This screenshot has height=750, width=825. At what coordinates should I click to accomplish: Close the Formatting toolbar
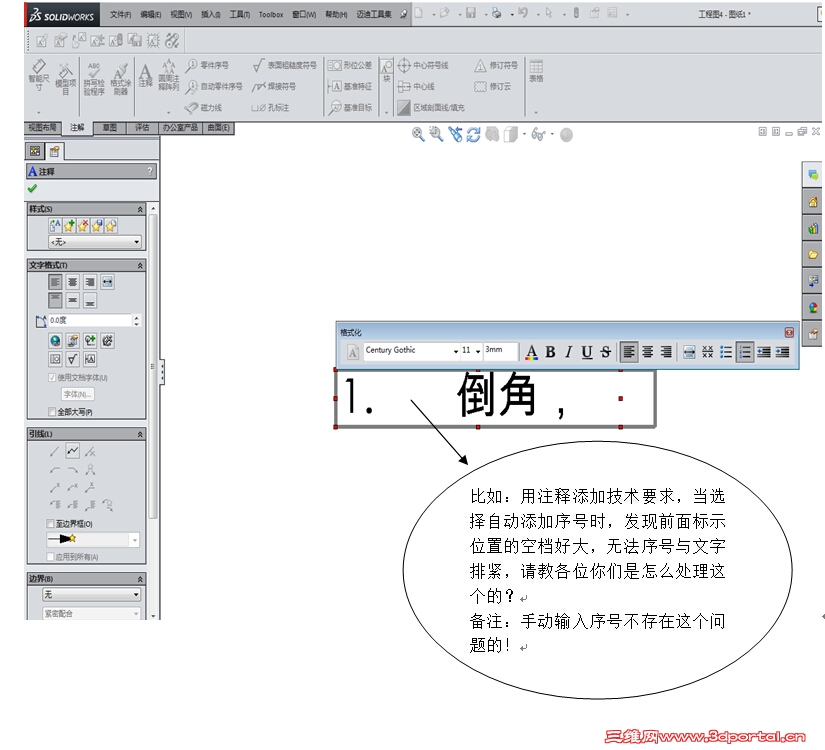pos(789,332)
